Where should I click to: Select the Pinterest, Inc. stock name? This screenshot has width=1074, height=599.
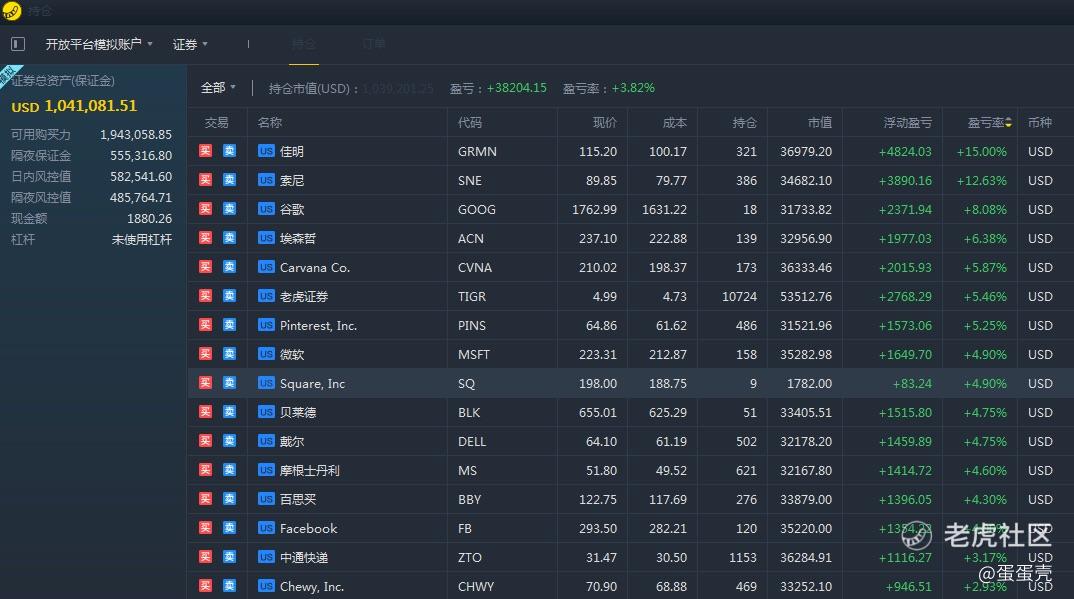[319, 326]
